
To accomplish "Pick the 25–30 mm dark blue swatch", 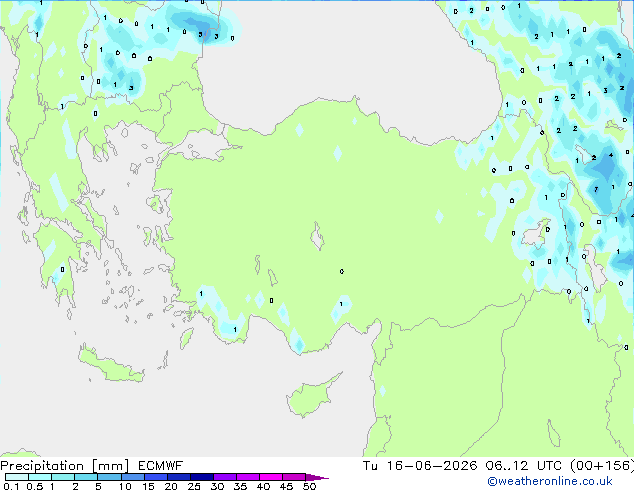I will tap(201, 477).
